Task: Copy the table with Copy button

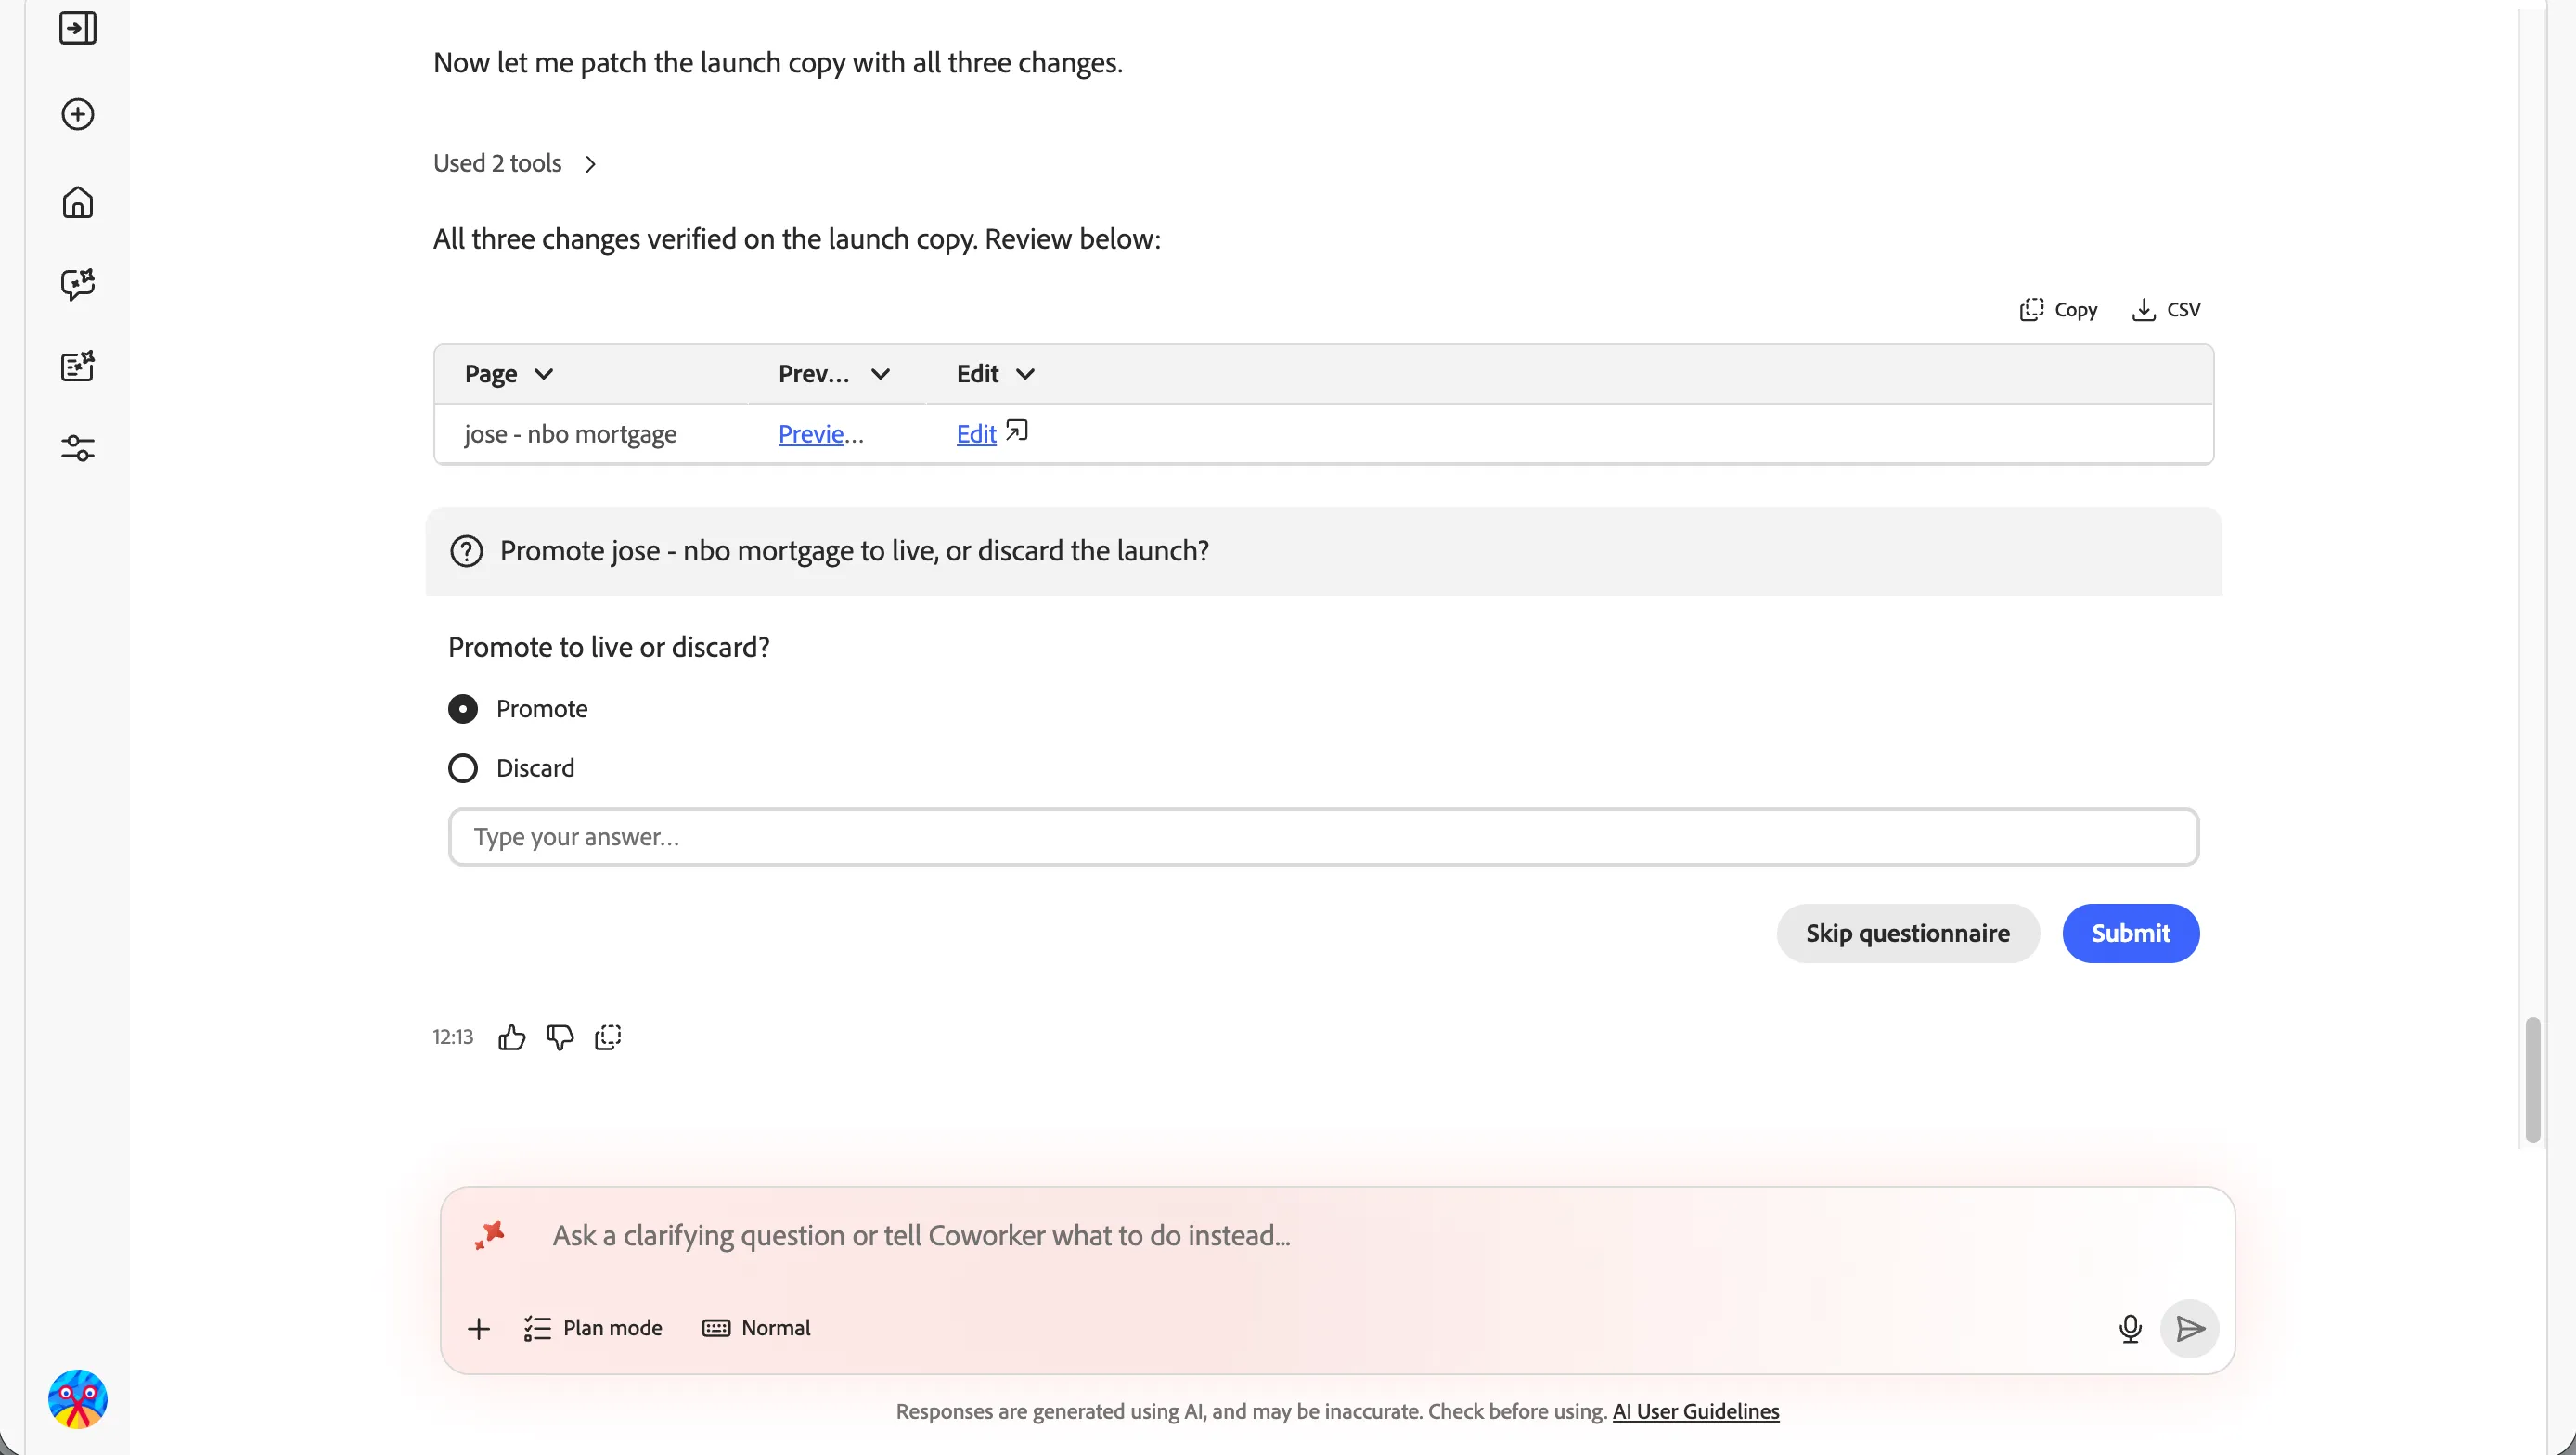Action: tap(2058, 310)
